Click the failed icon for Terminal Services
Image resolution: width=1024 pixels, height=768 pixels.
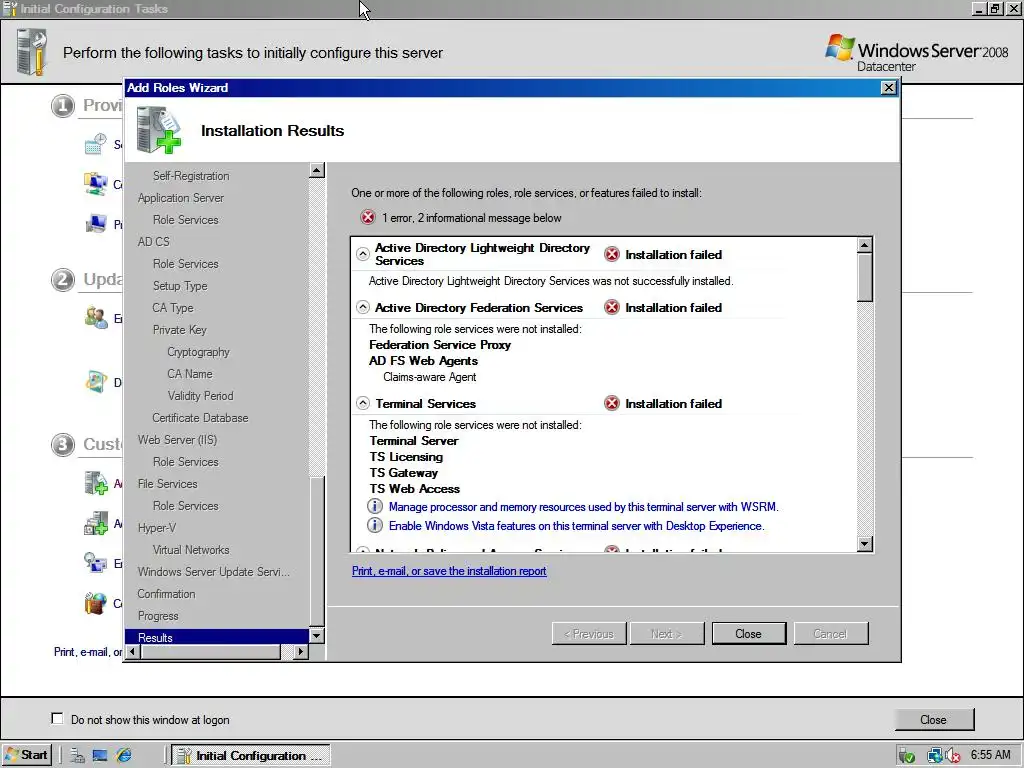611,403
